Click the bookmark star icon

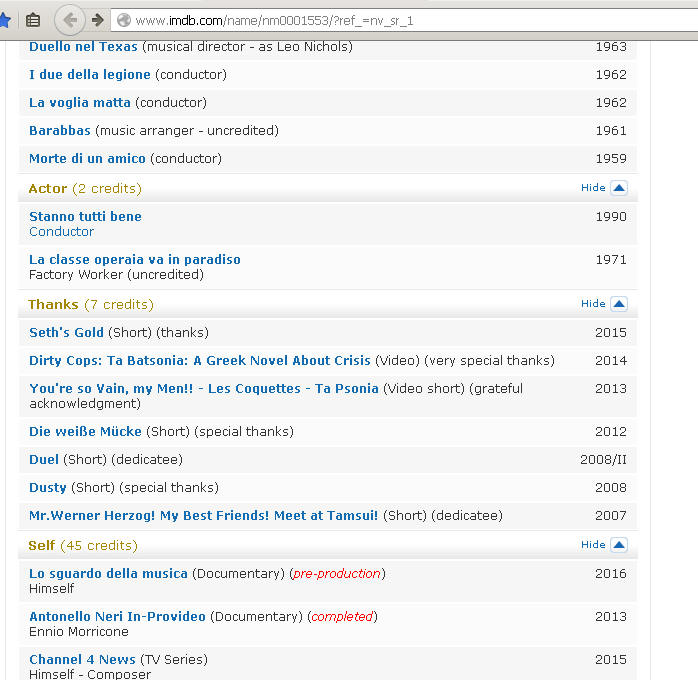click(x=5, y=20)
